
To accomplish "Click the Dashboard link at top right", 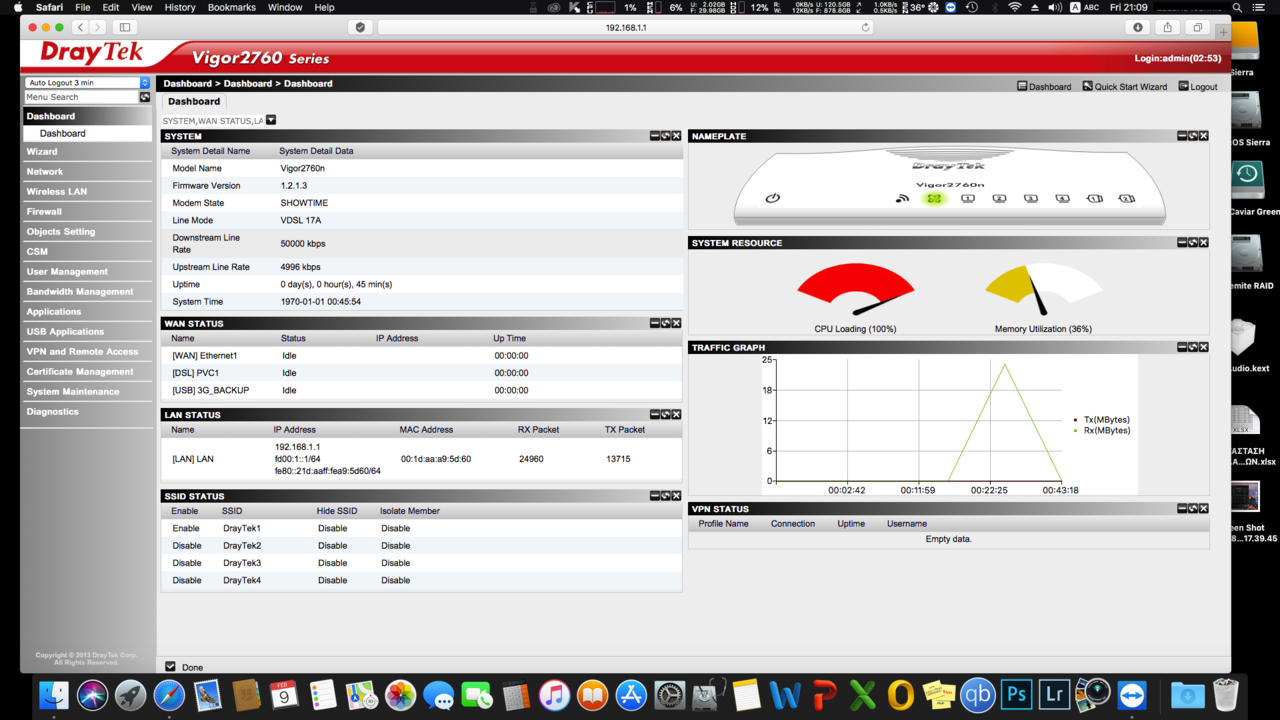I will click(x=1044, y=87).
